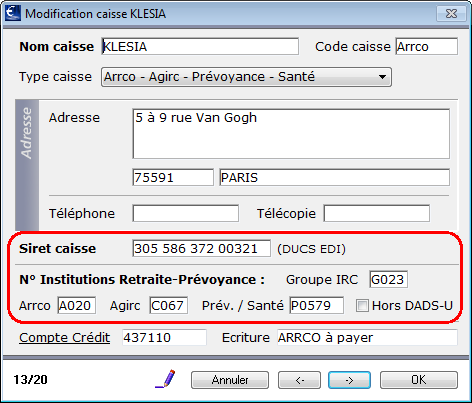The image size is (472, 403).
Task: Go to the previous record arrow button
Action: point(299,380)
